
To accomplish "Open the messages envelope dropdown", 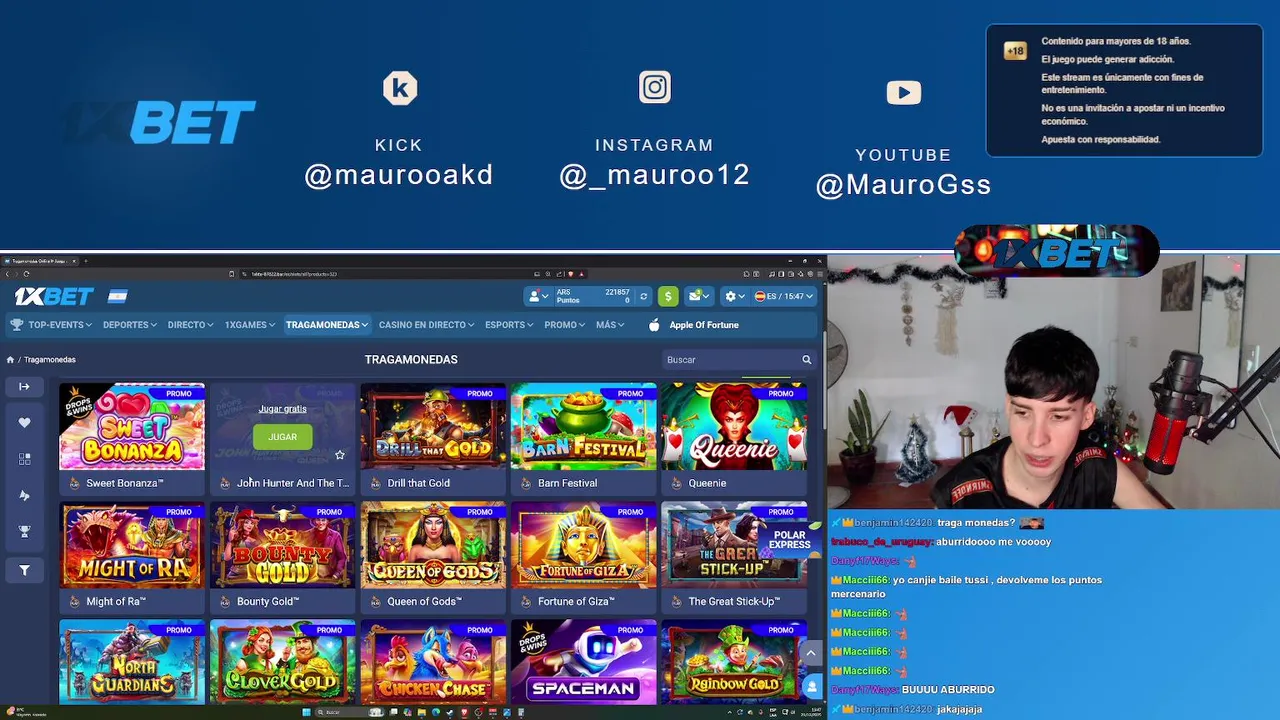I will pyautogui.click(x=698, y=296).
